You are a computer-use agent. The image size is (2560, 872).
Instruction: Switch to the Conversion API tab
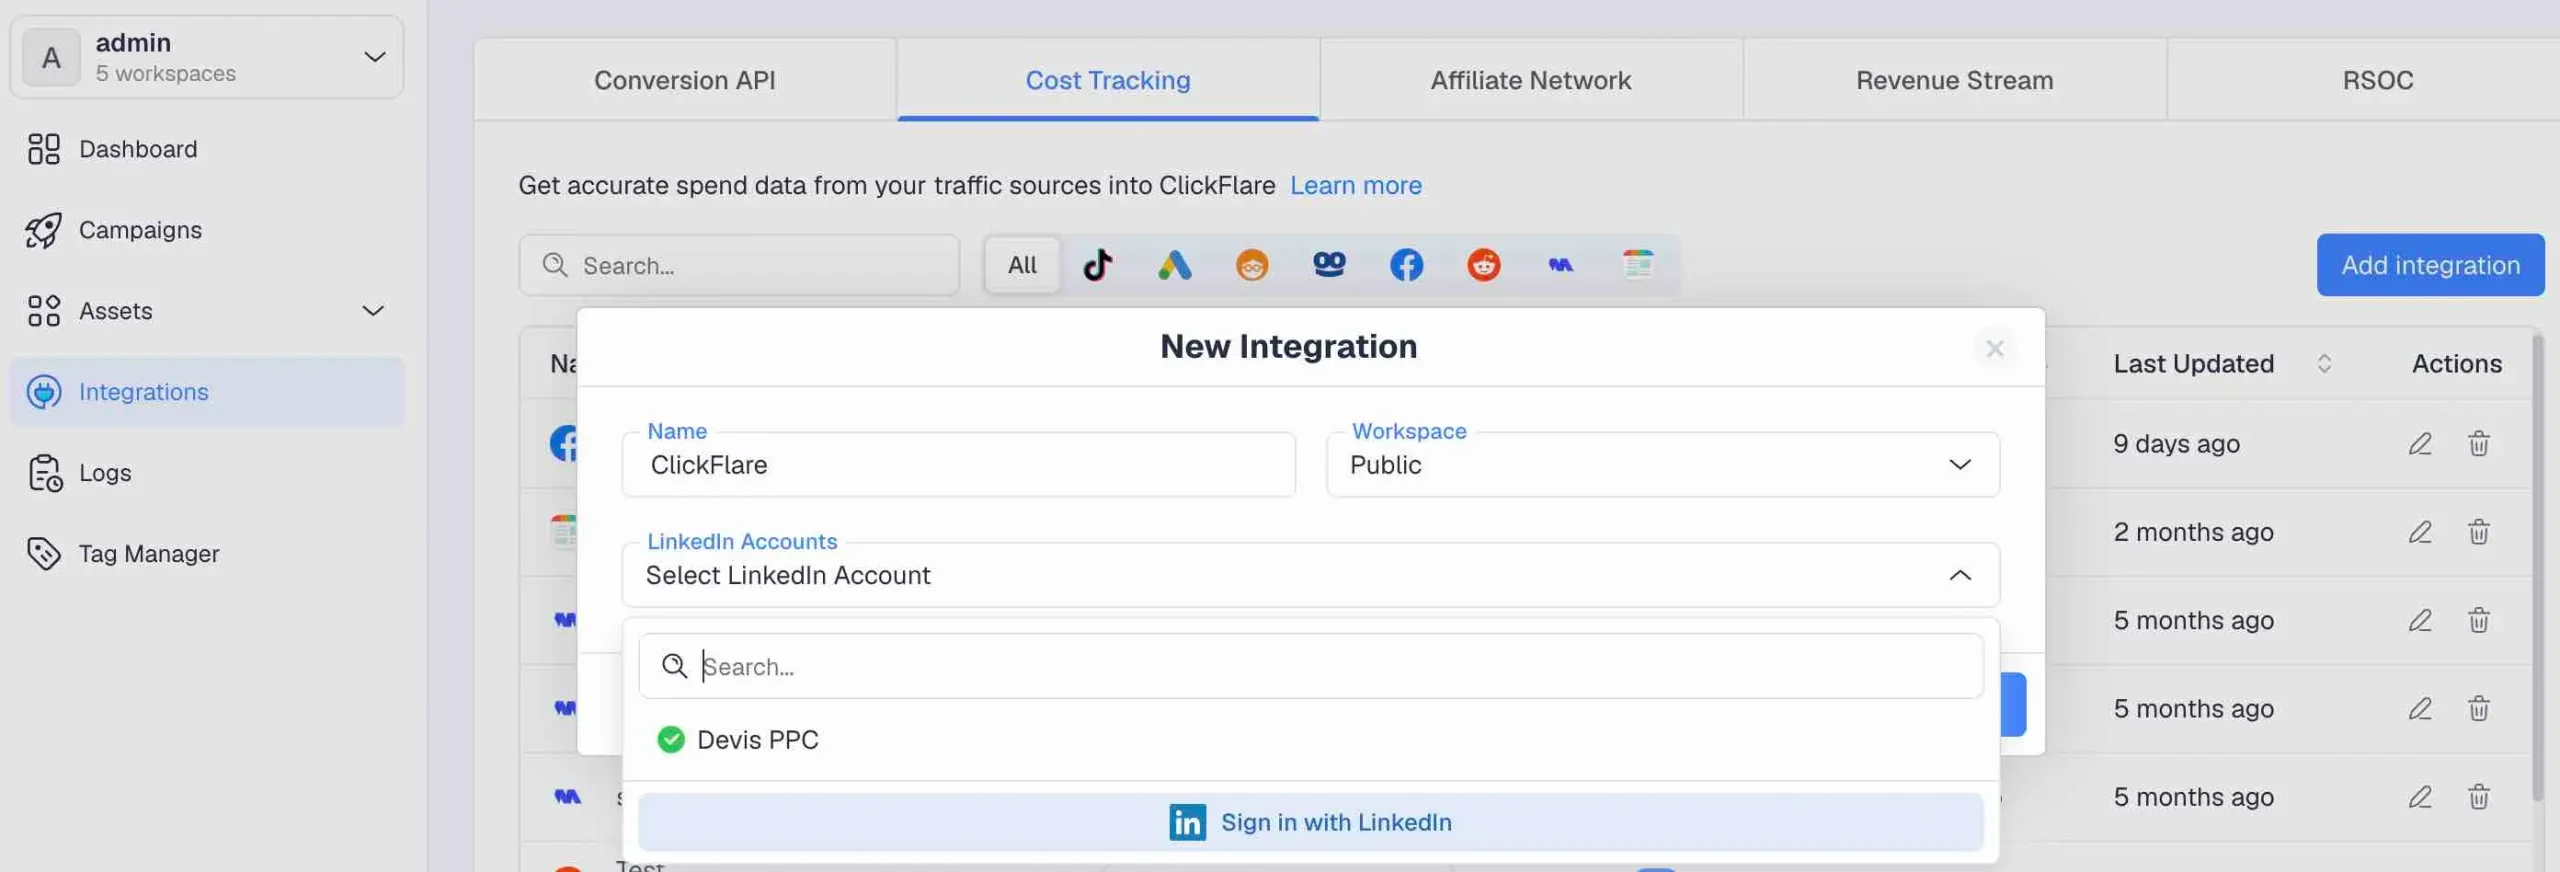(685, 80)
